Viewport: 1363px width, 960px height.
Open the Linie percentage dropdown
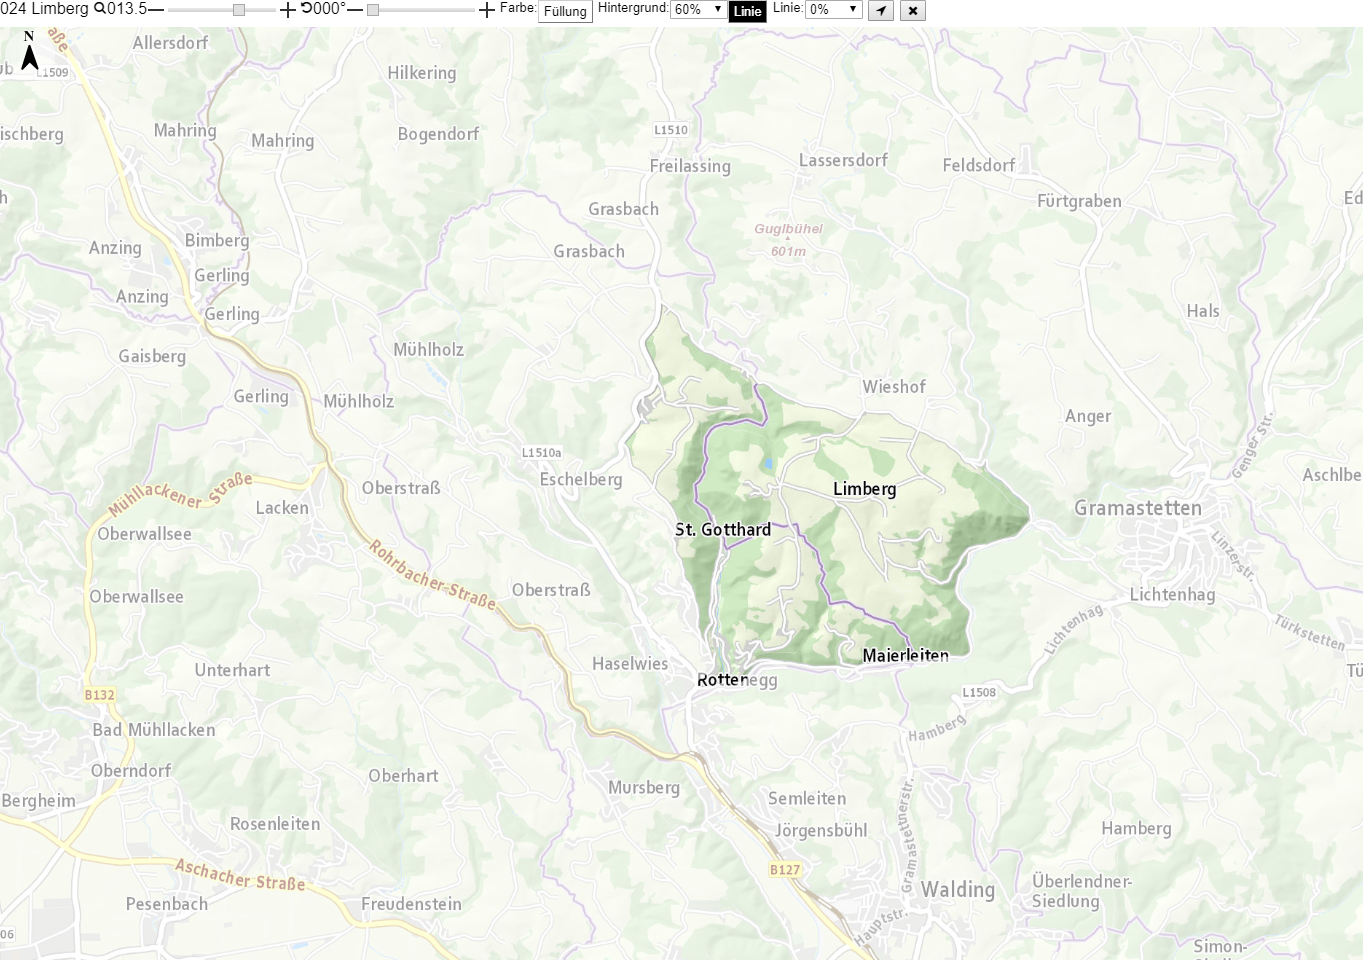(x=833, y=9)
